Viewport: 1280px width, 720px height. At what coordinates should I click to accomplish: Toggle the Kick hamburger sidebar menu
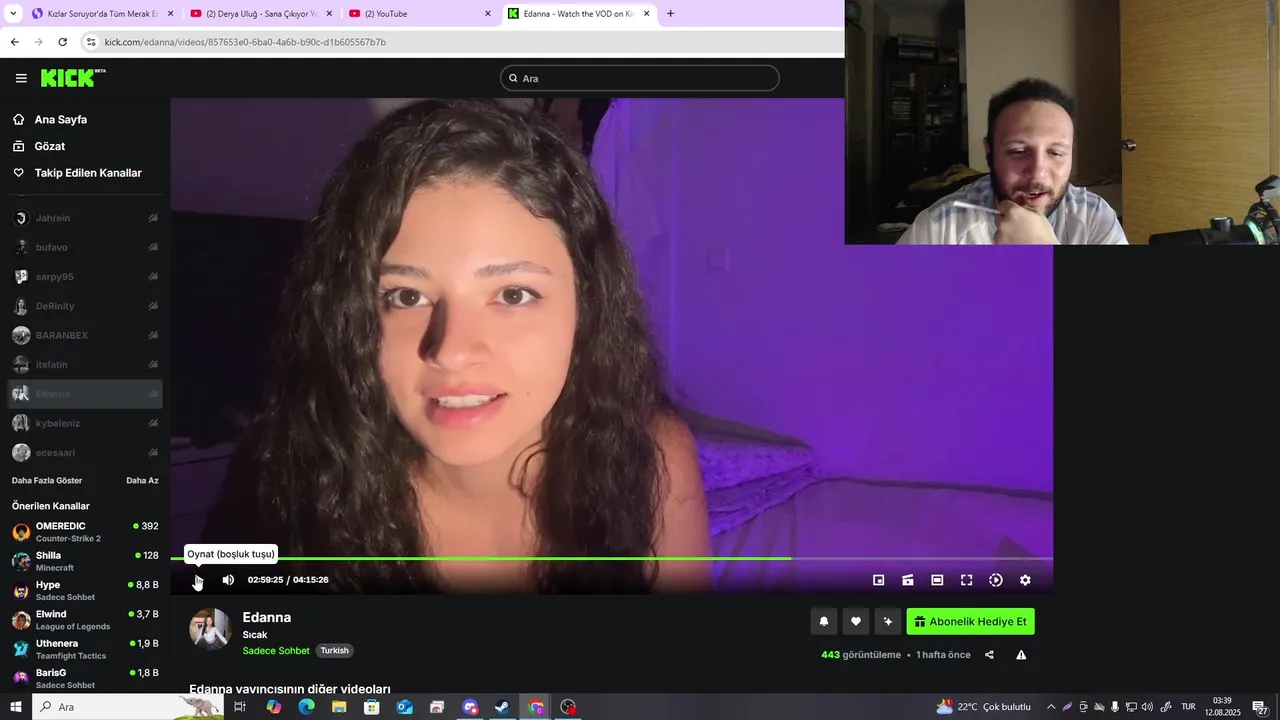pos(21,78)
